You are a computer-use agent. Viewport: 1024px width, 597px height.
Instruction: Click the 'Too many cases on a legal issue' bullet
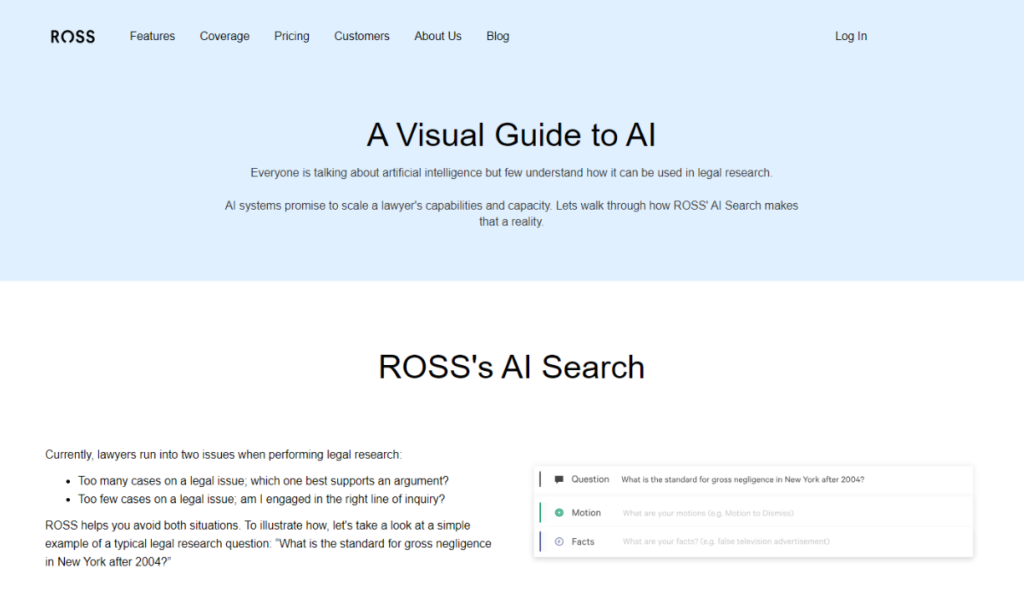pos(263,481)
